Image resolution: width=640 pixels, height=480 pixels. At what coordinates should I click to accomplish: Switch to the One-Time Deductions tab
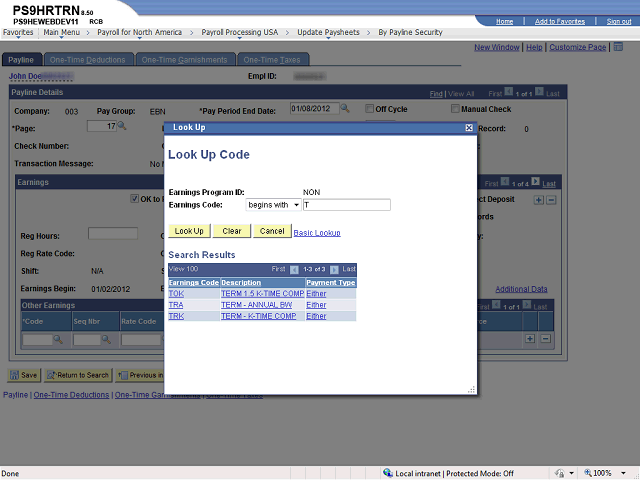[88, 60]
